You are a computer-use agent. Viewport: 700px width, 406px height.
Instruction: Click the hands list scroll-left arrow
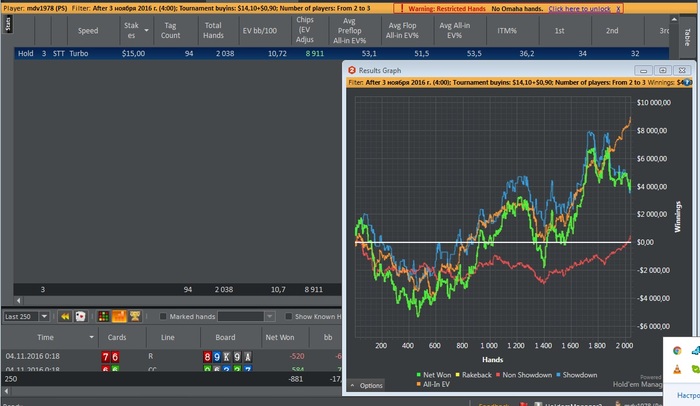click(x=6, y=391)
